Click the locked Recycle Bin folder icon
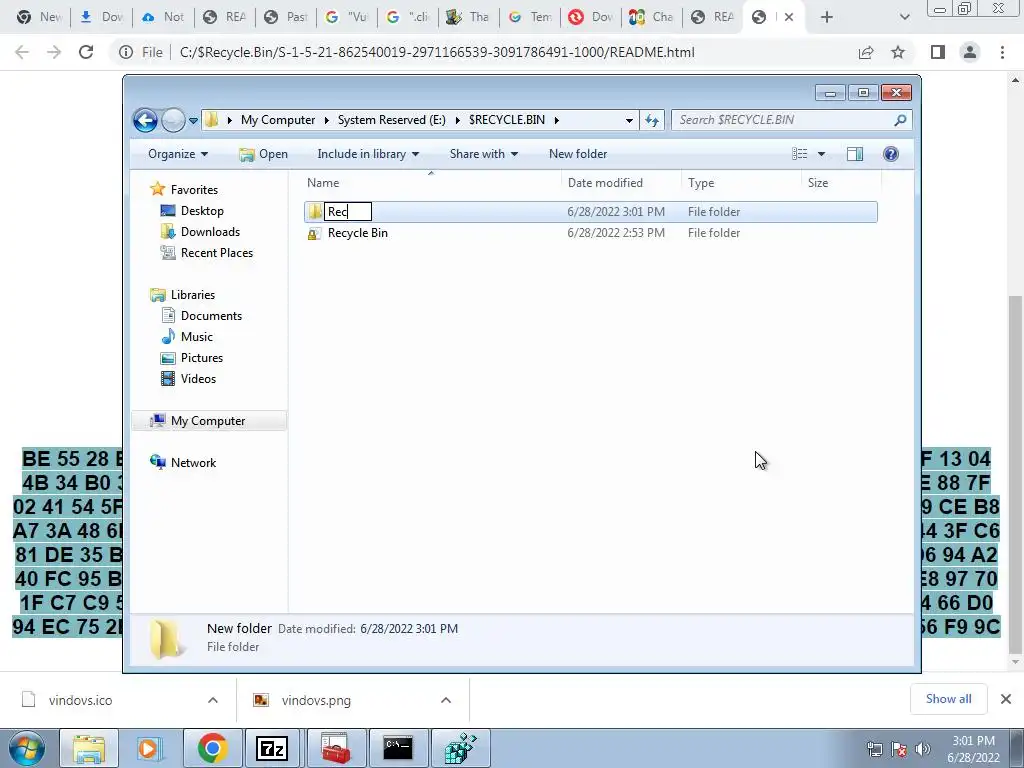 tap(314, 233)
